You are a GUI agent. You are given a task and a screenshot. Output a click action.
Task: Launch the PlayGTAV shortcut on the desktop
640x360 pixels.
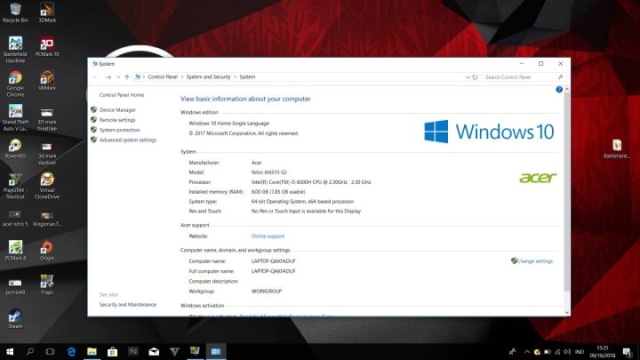click(x=15, y=186)
